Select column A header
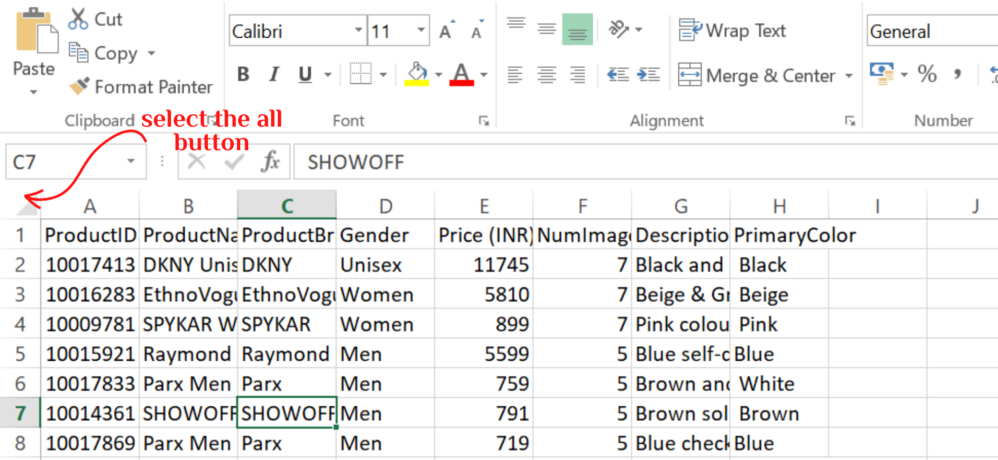The image size is (998, 460). point(90,206)
